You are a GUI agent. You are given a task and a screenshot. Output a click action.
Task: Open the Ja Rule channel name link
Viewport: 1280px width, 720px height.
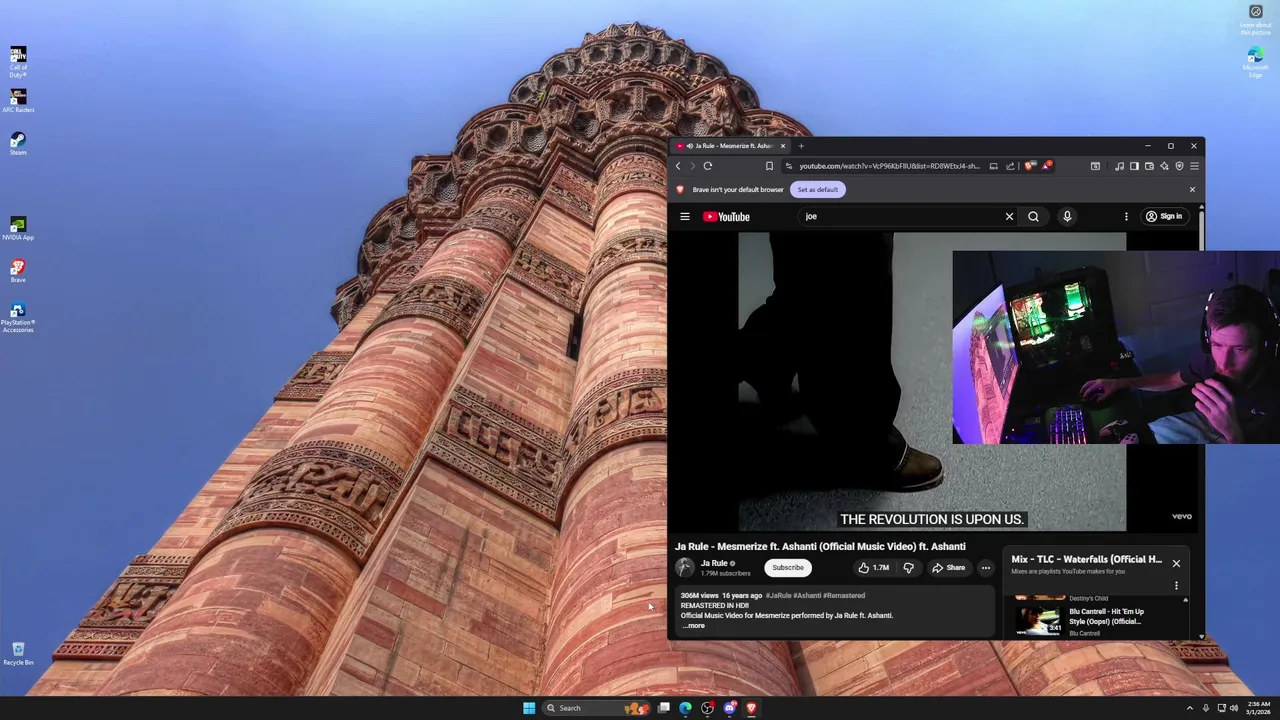coord(714,563)
